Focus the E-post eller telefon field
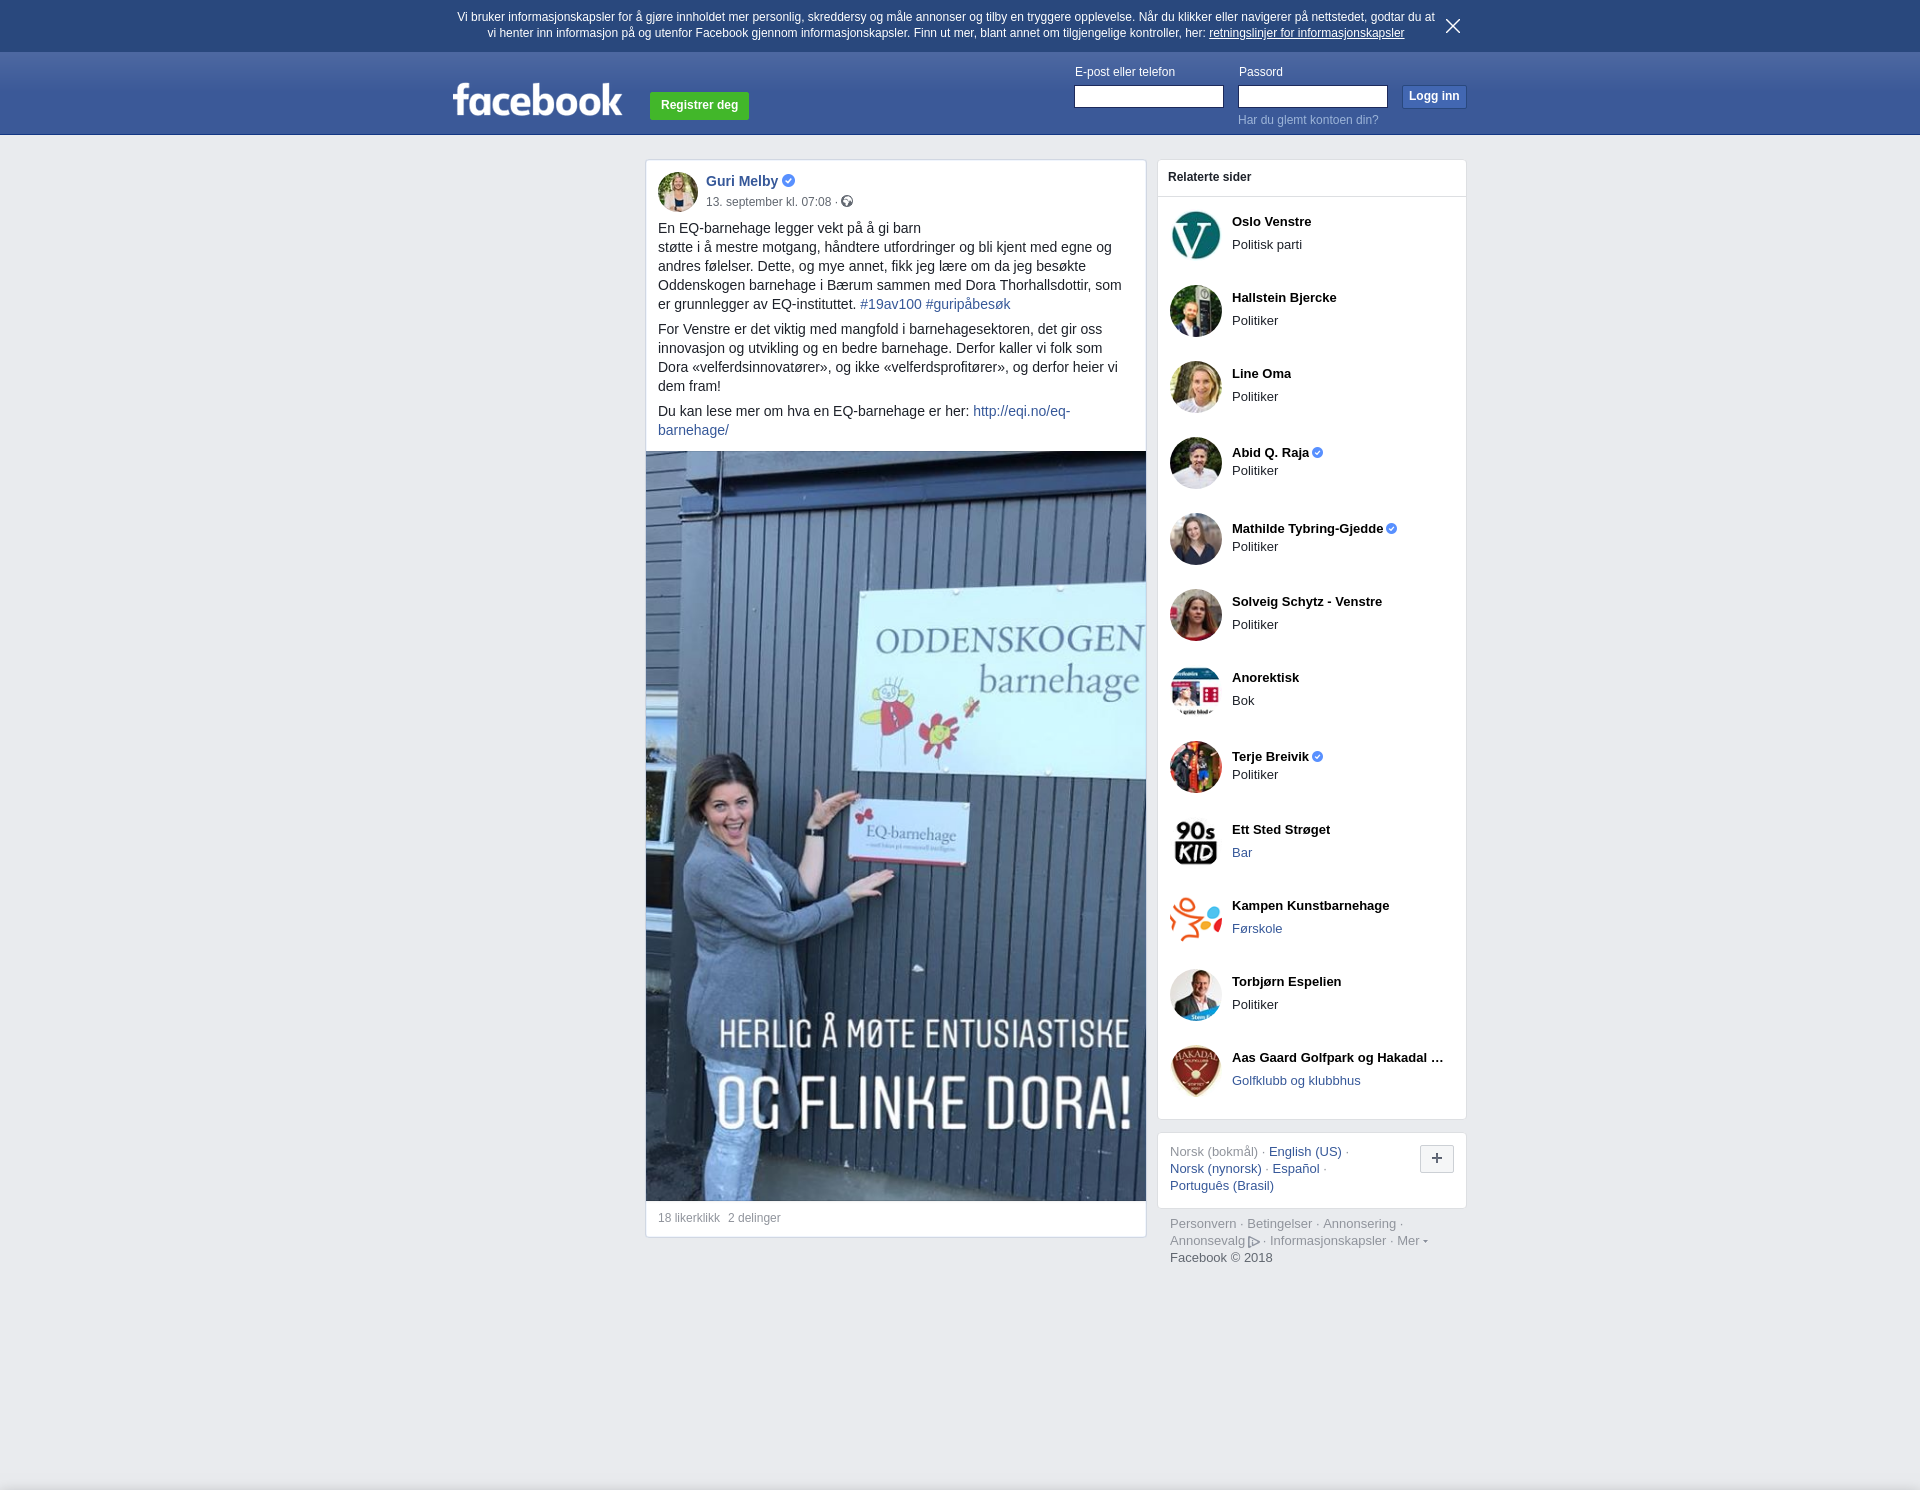Image resolution: width=1920 pixels, height=1490 pixels. [x=1148, y=96]
